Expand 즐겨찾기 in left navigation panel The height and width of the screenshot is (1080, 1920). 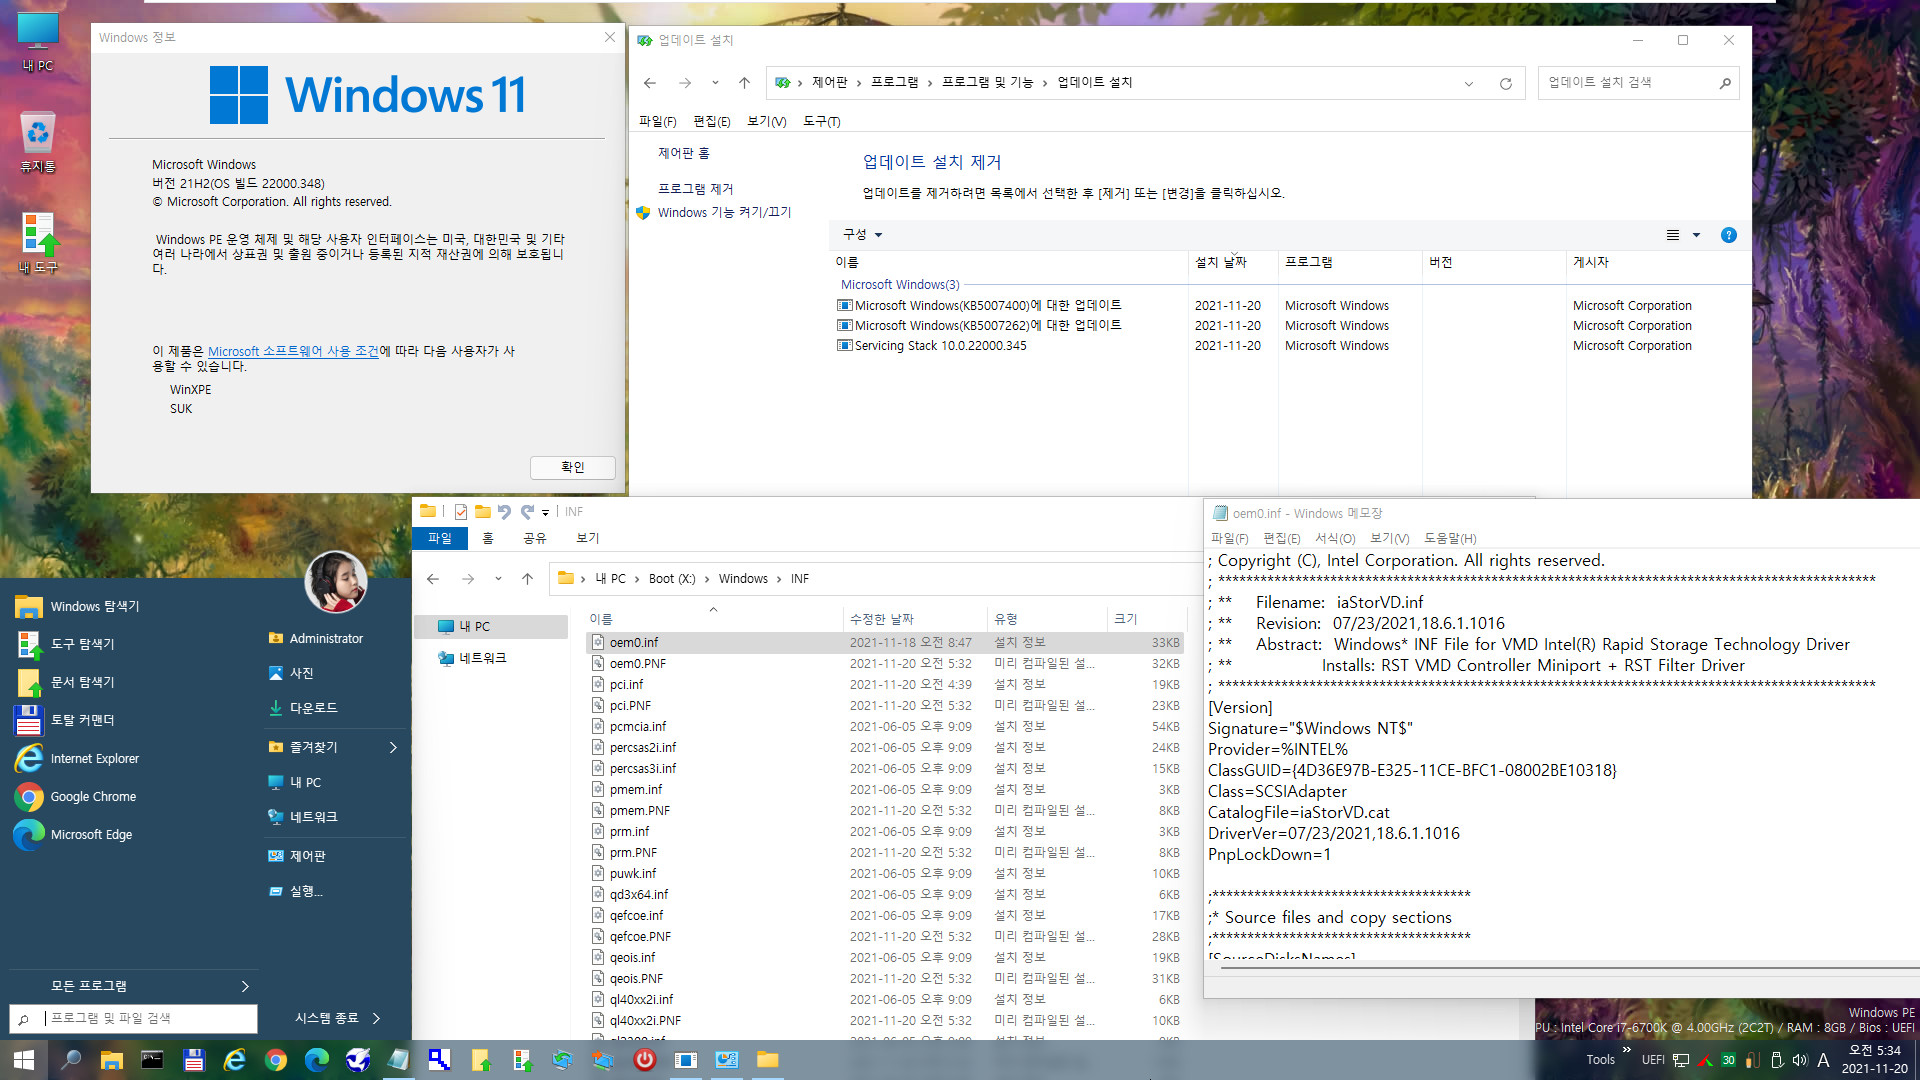point(393,748)
